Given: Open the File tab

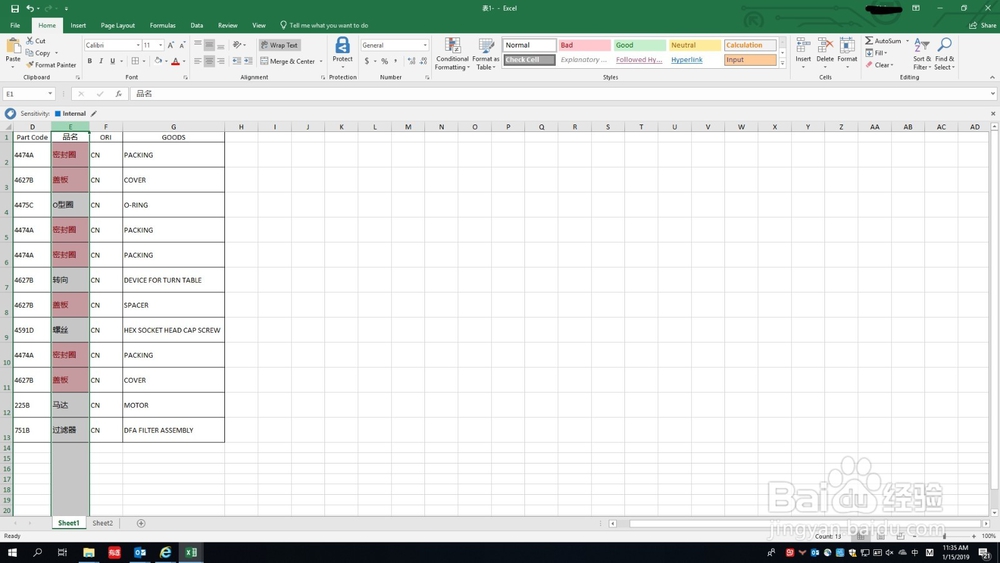Looking at the screenshot, I should (x=15, y=26).
